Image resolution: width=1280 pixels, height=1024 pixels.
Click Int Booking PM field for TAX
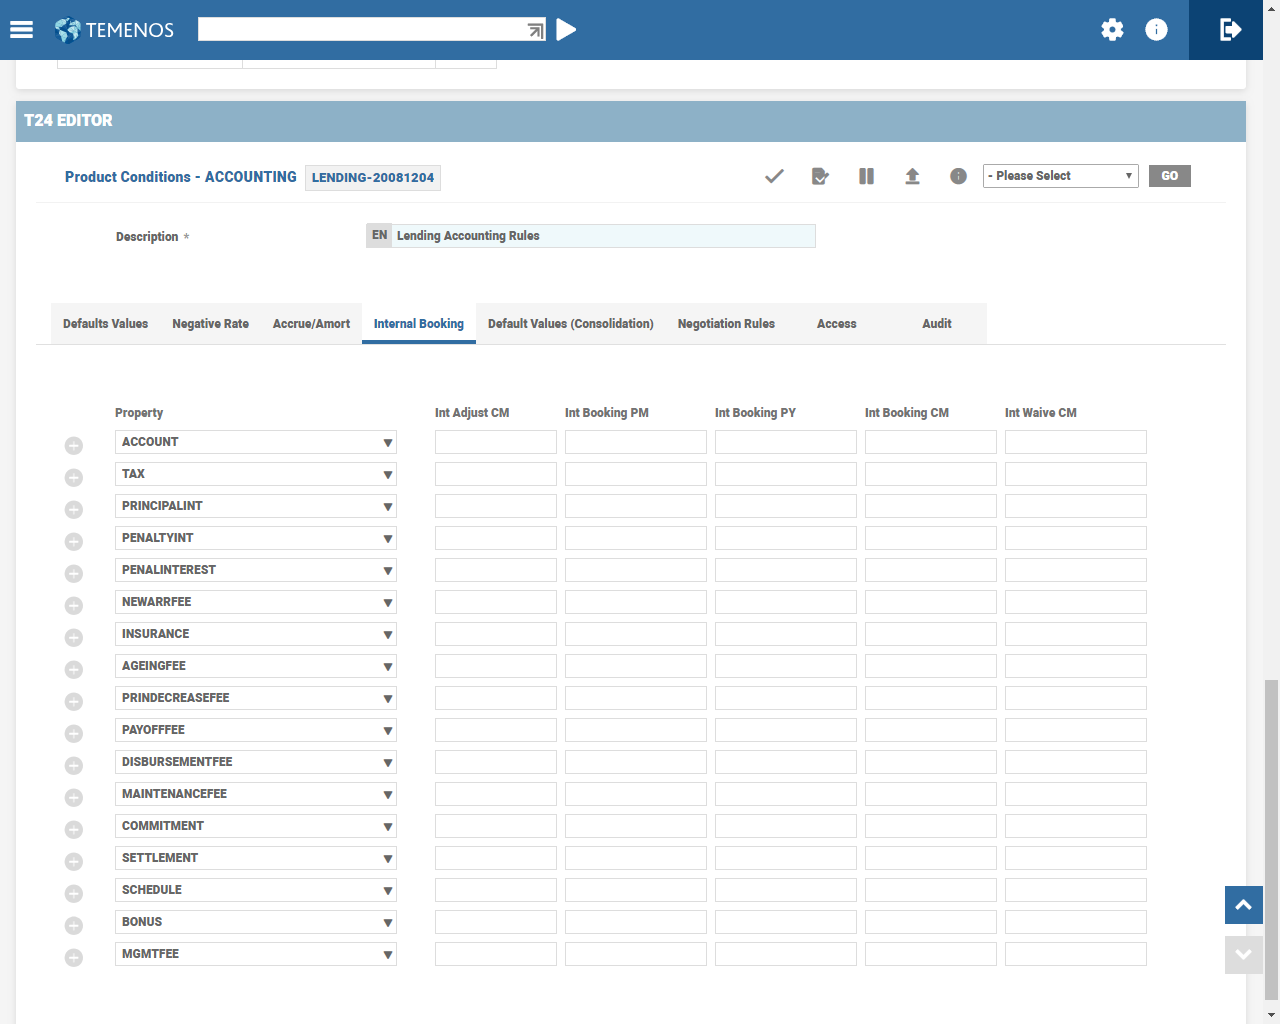pyautogui.click(x=635, y=474)
